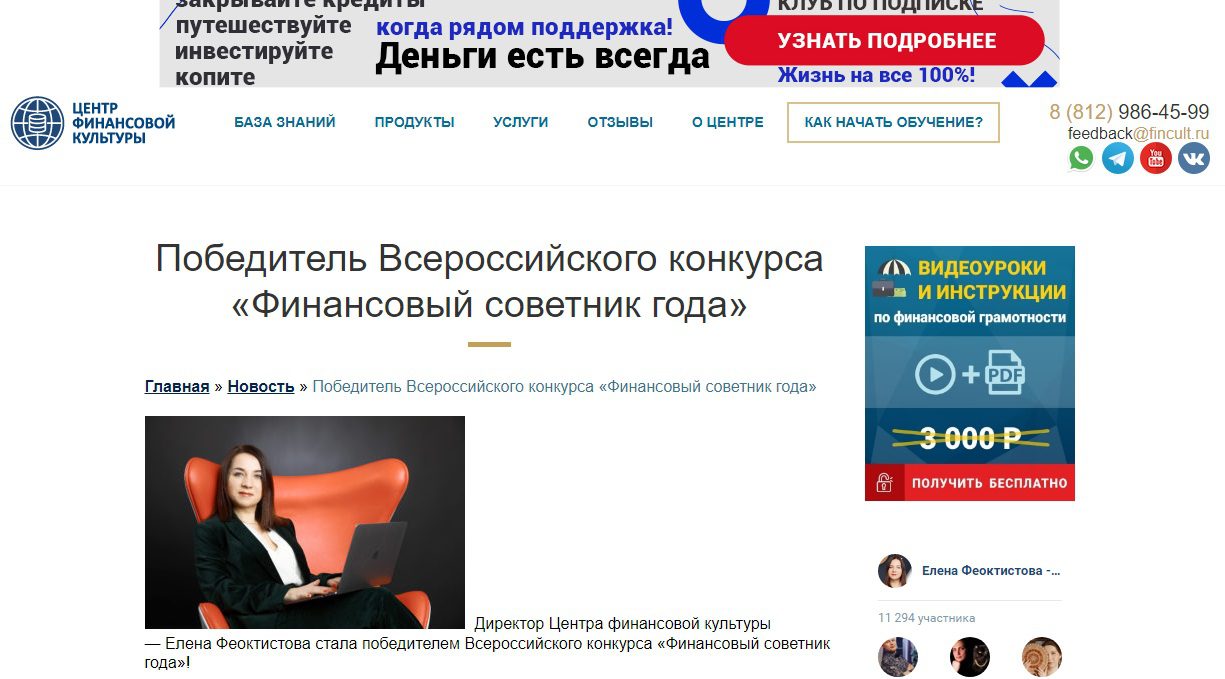Click the Как начать обучение? button
Screen dimensions: 1225x679
[893, 122]
